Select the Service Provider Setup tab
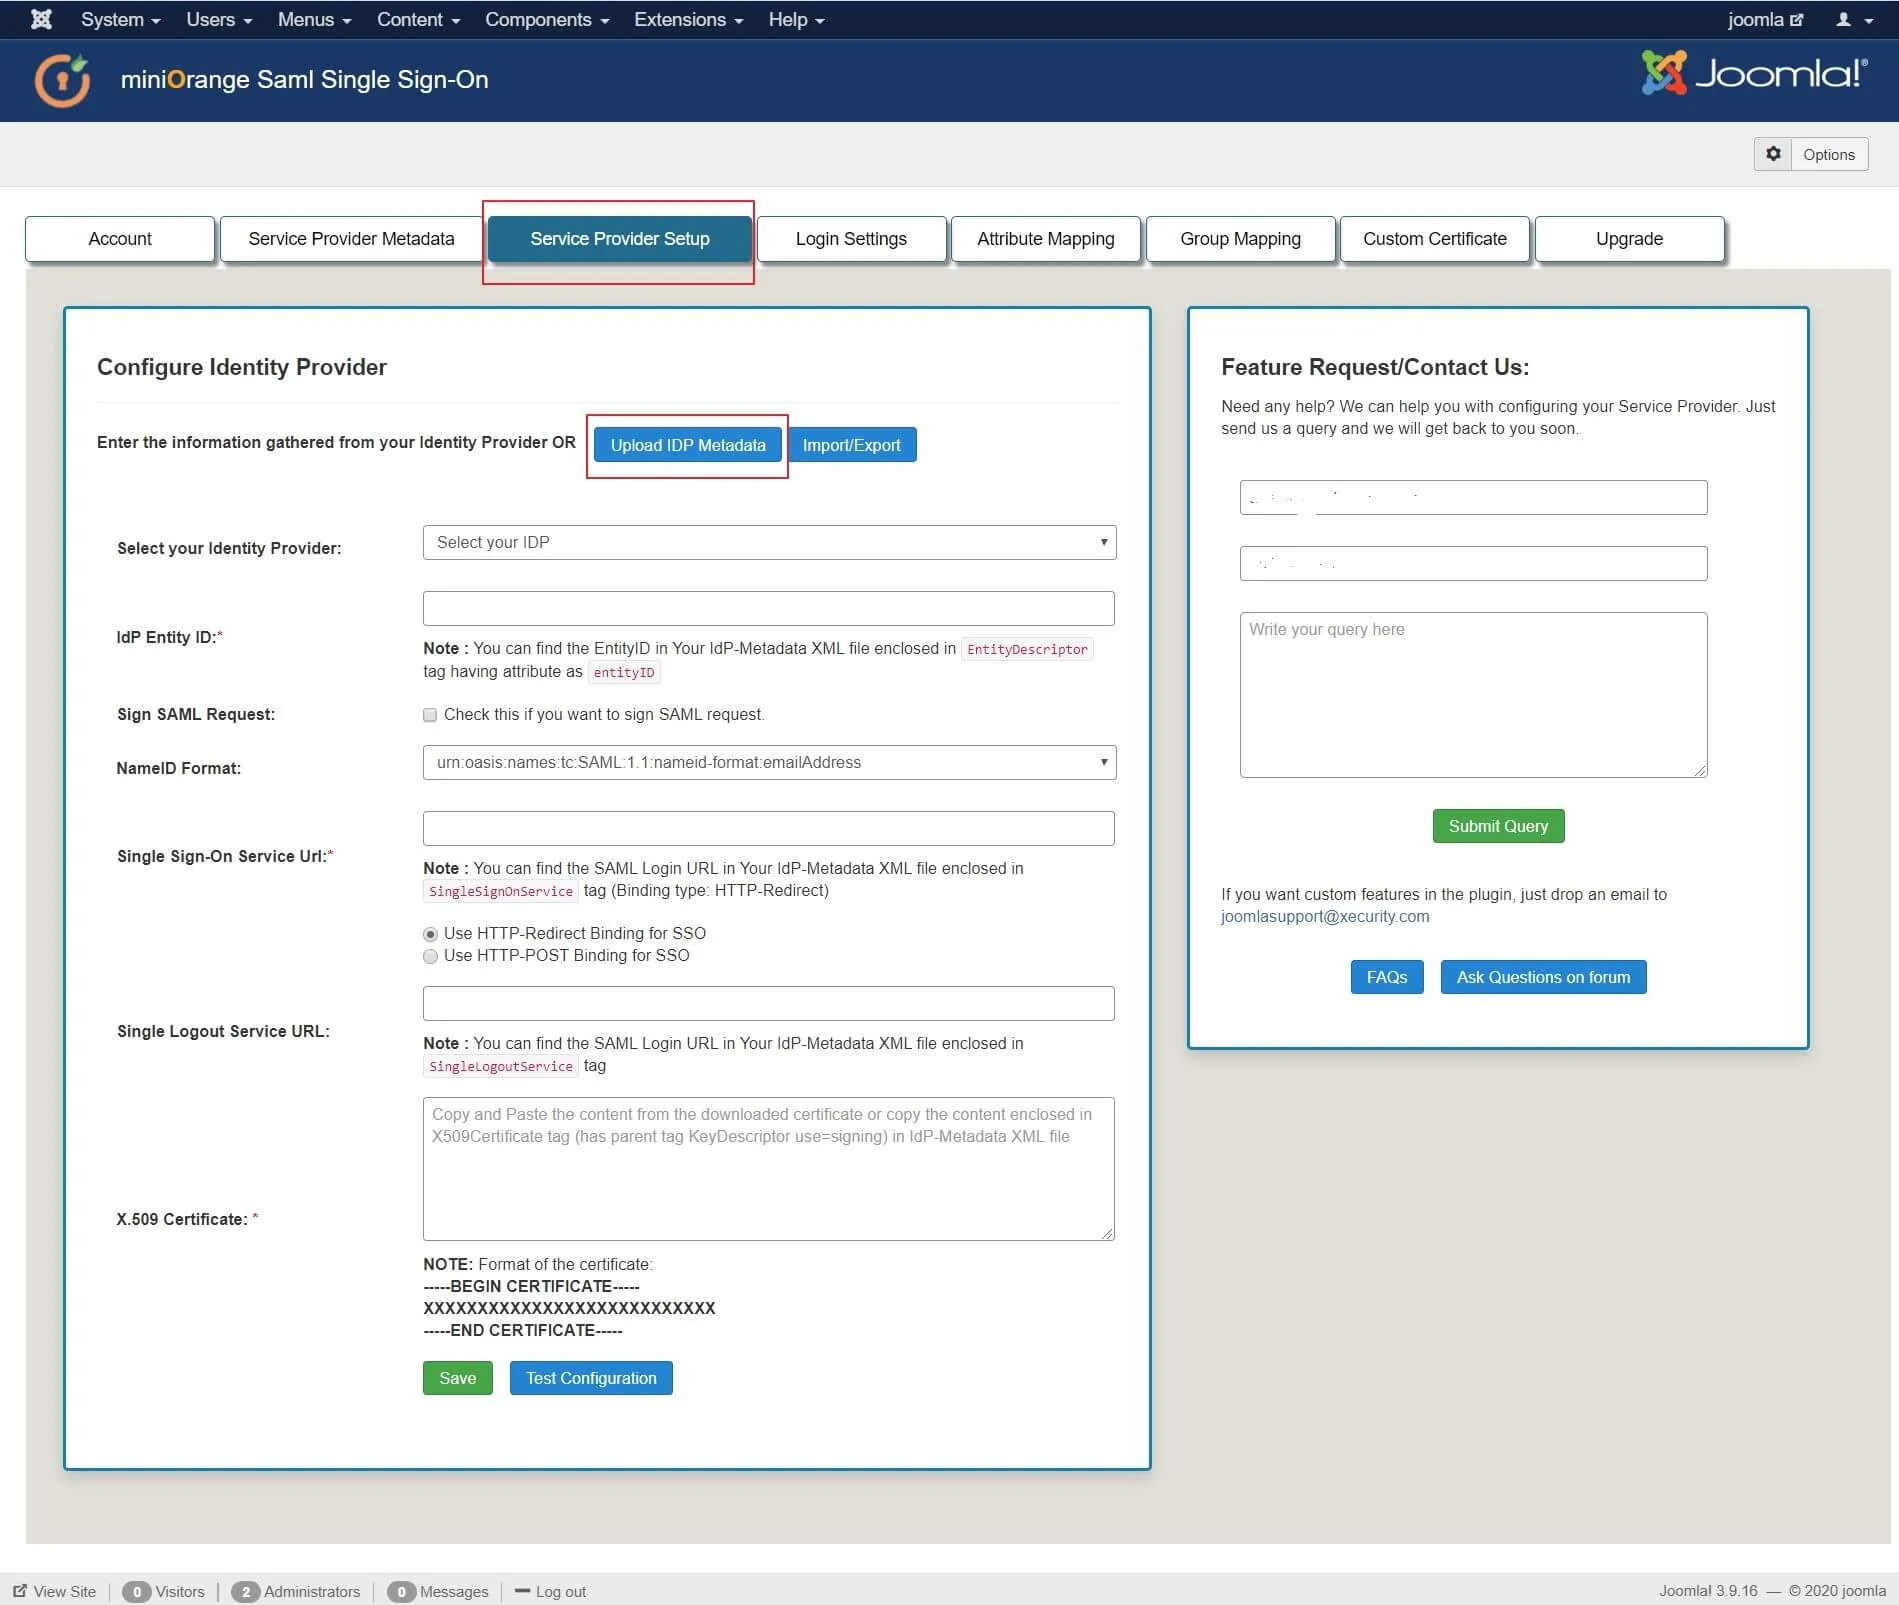This screenshot has width=1899, height=1605. tap(620, 239)
